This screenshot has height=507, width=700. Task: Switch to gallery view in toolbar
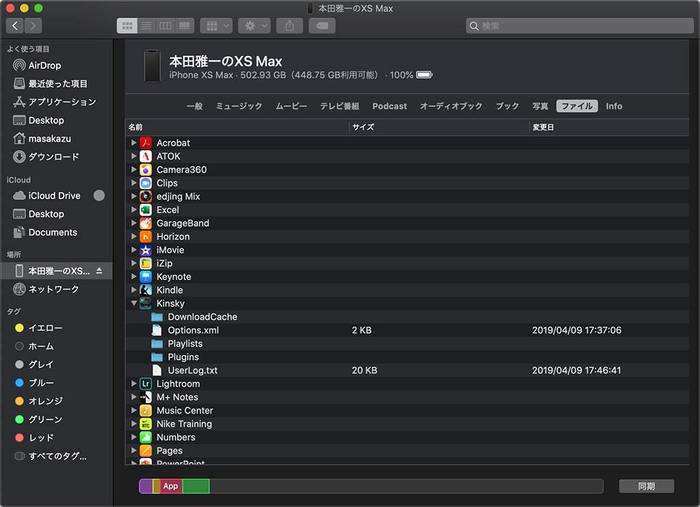(x=184, y=26)
